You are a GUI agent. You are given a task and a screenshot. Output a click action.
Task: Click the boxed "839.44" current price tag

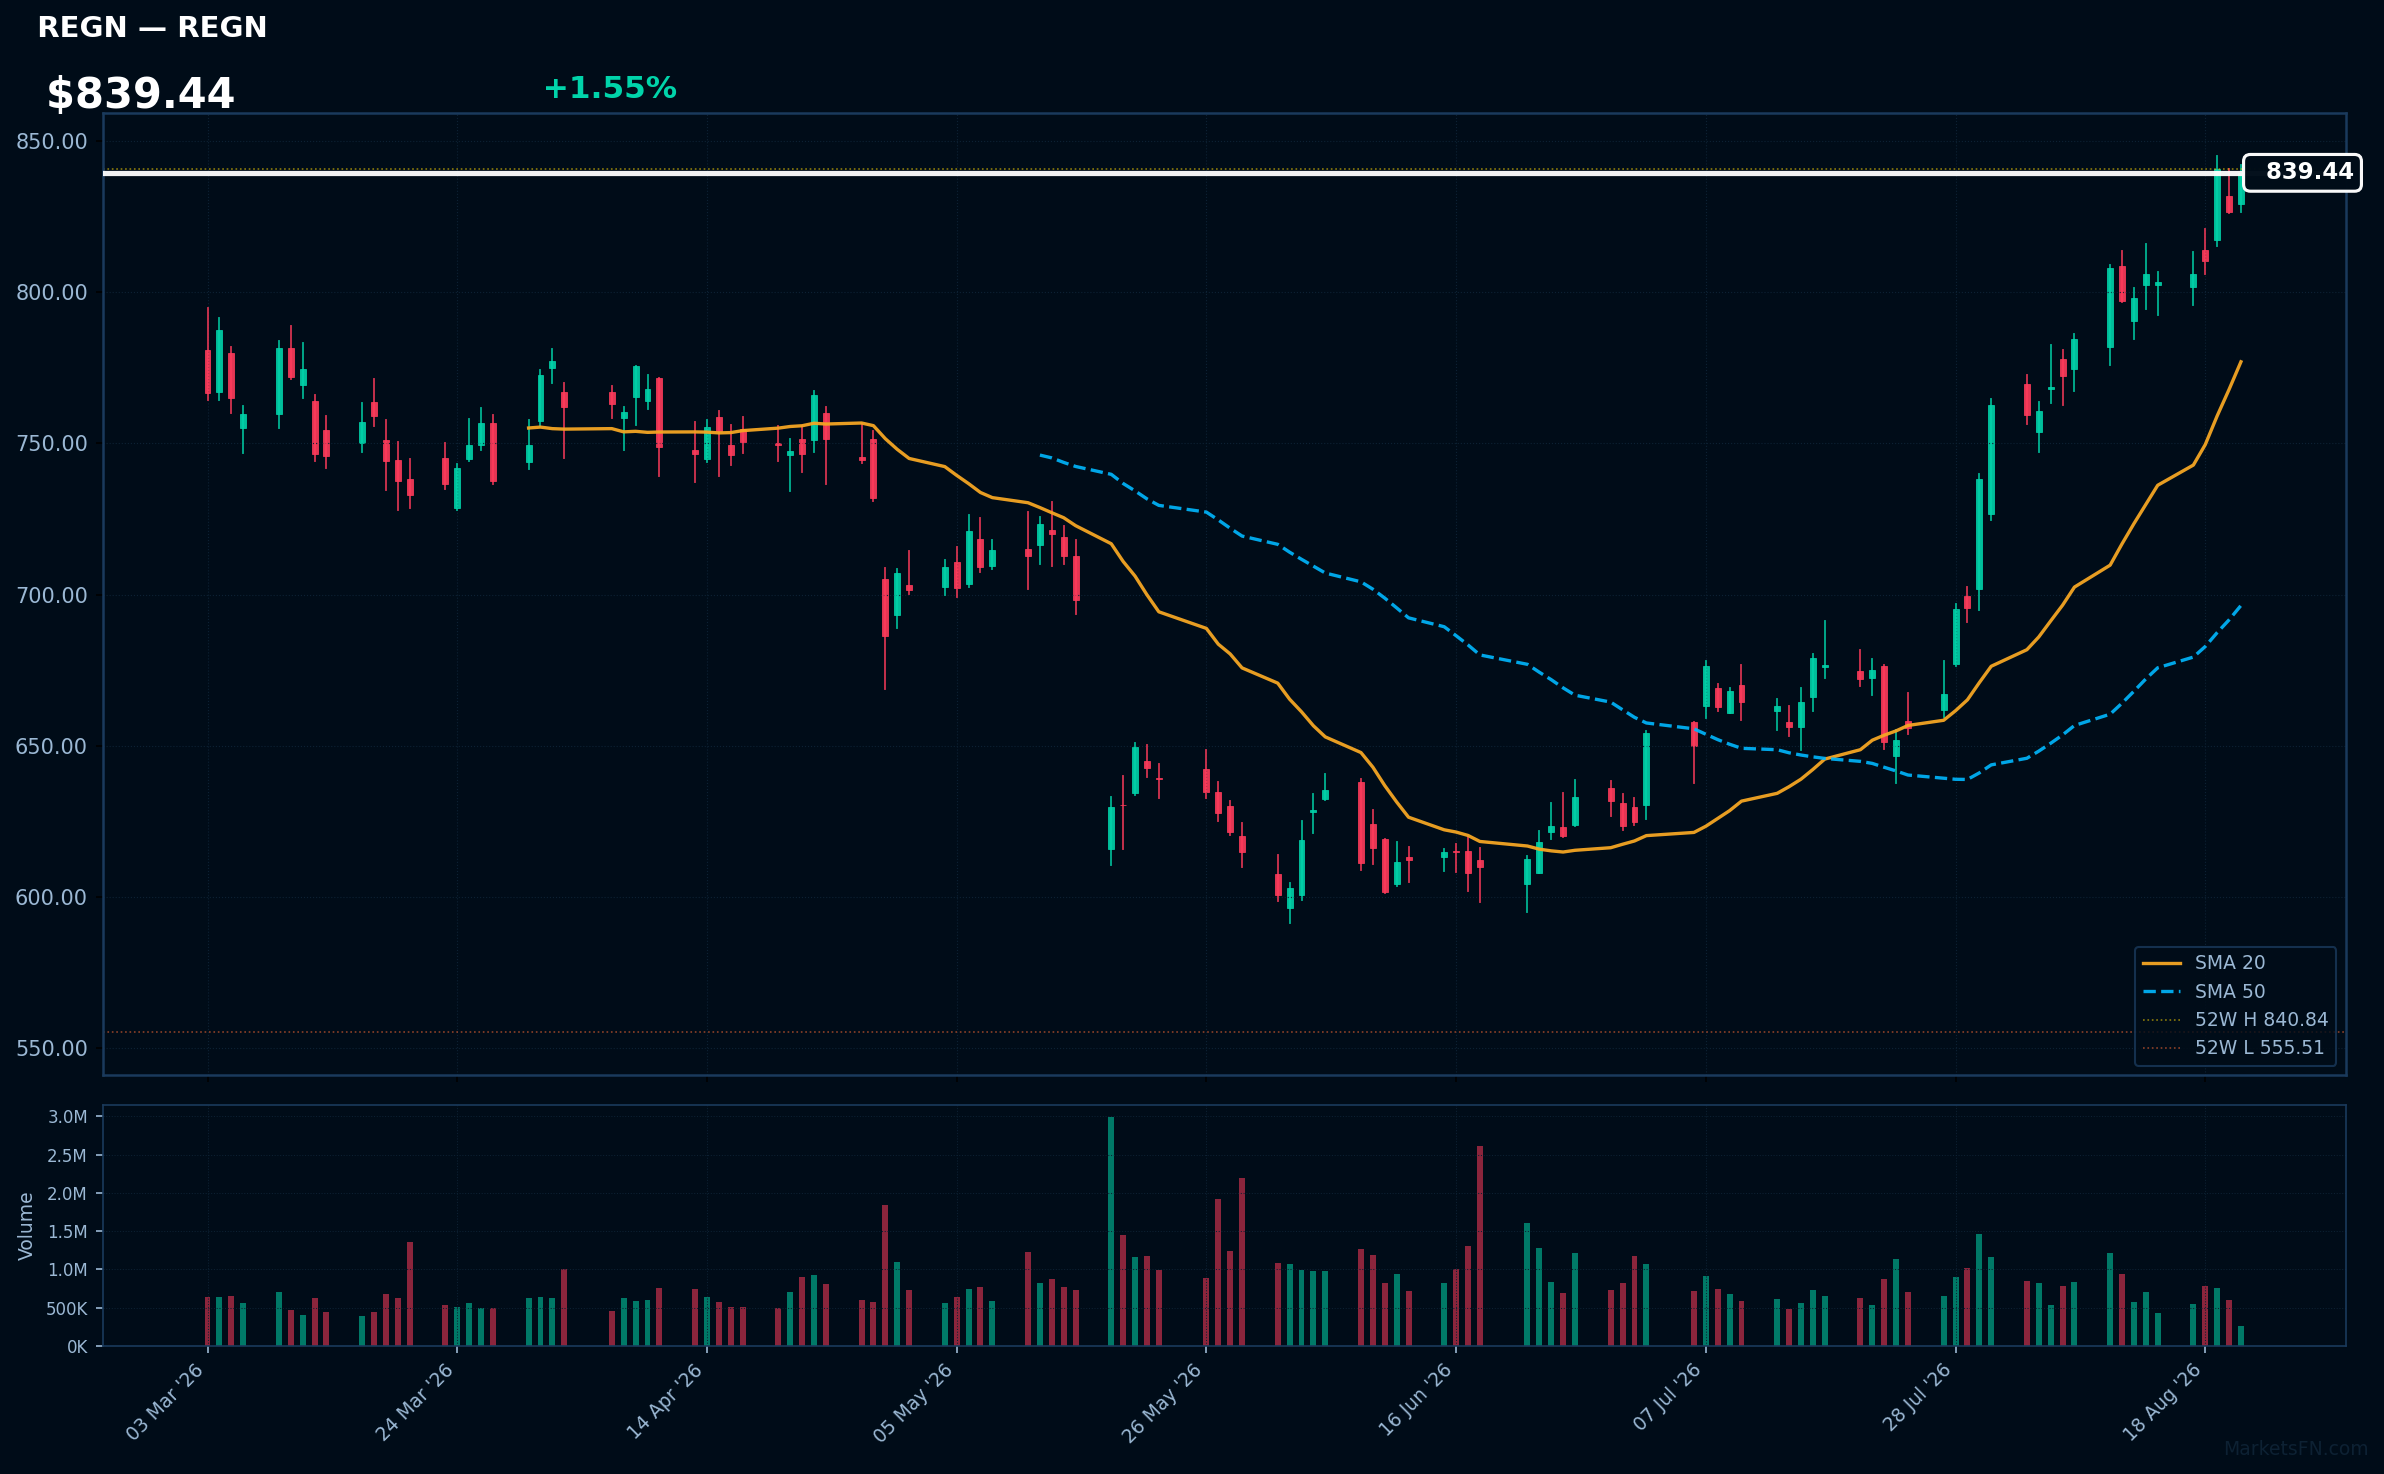coord(2302,172)
